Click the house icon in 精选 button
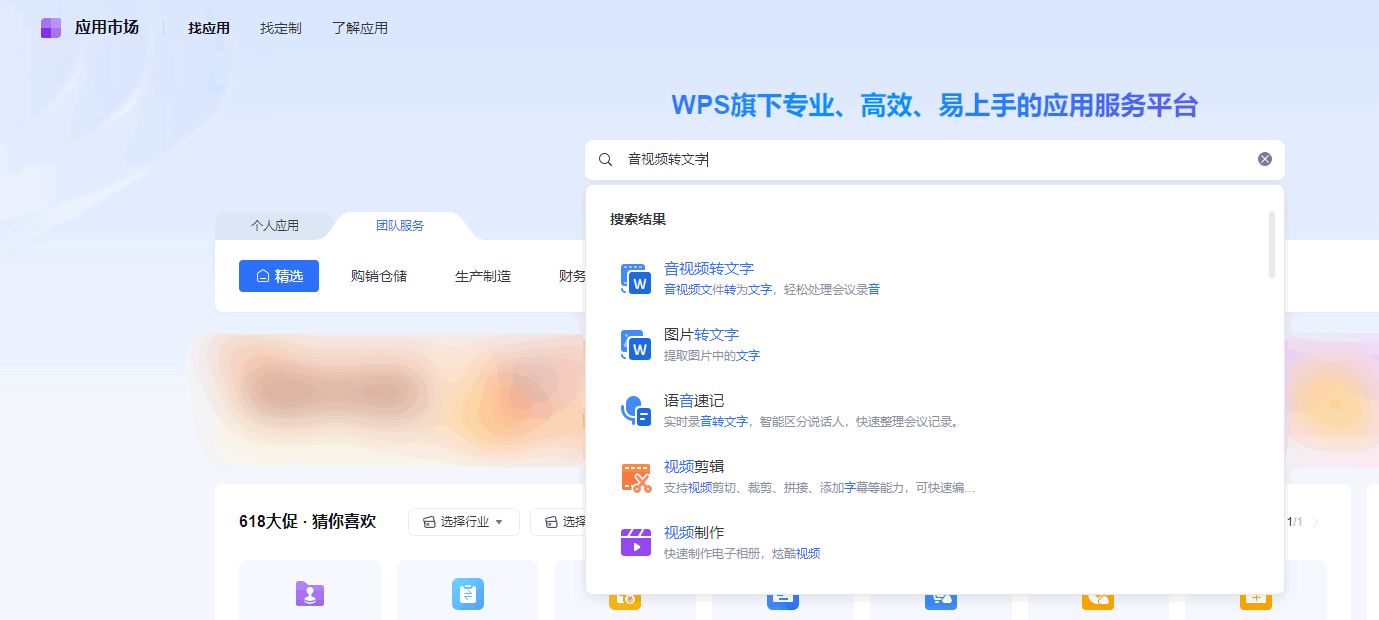The width and height of the screenshot is (1379, 620). (x=263, y=276)
